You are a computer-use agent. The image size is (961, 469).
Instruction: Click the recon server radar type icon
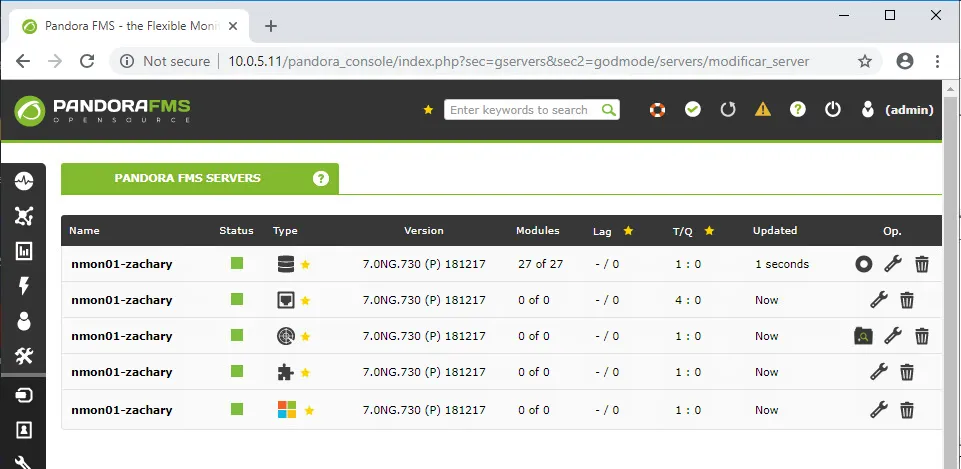(286, 336)
